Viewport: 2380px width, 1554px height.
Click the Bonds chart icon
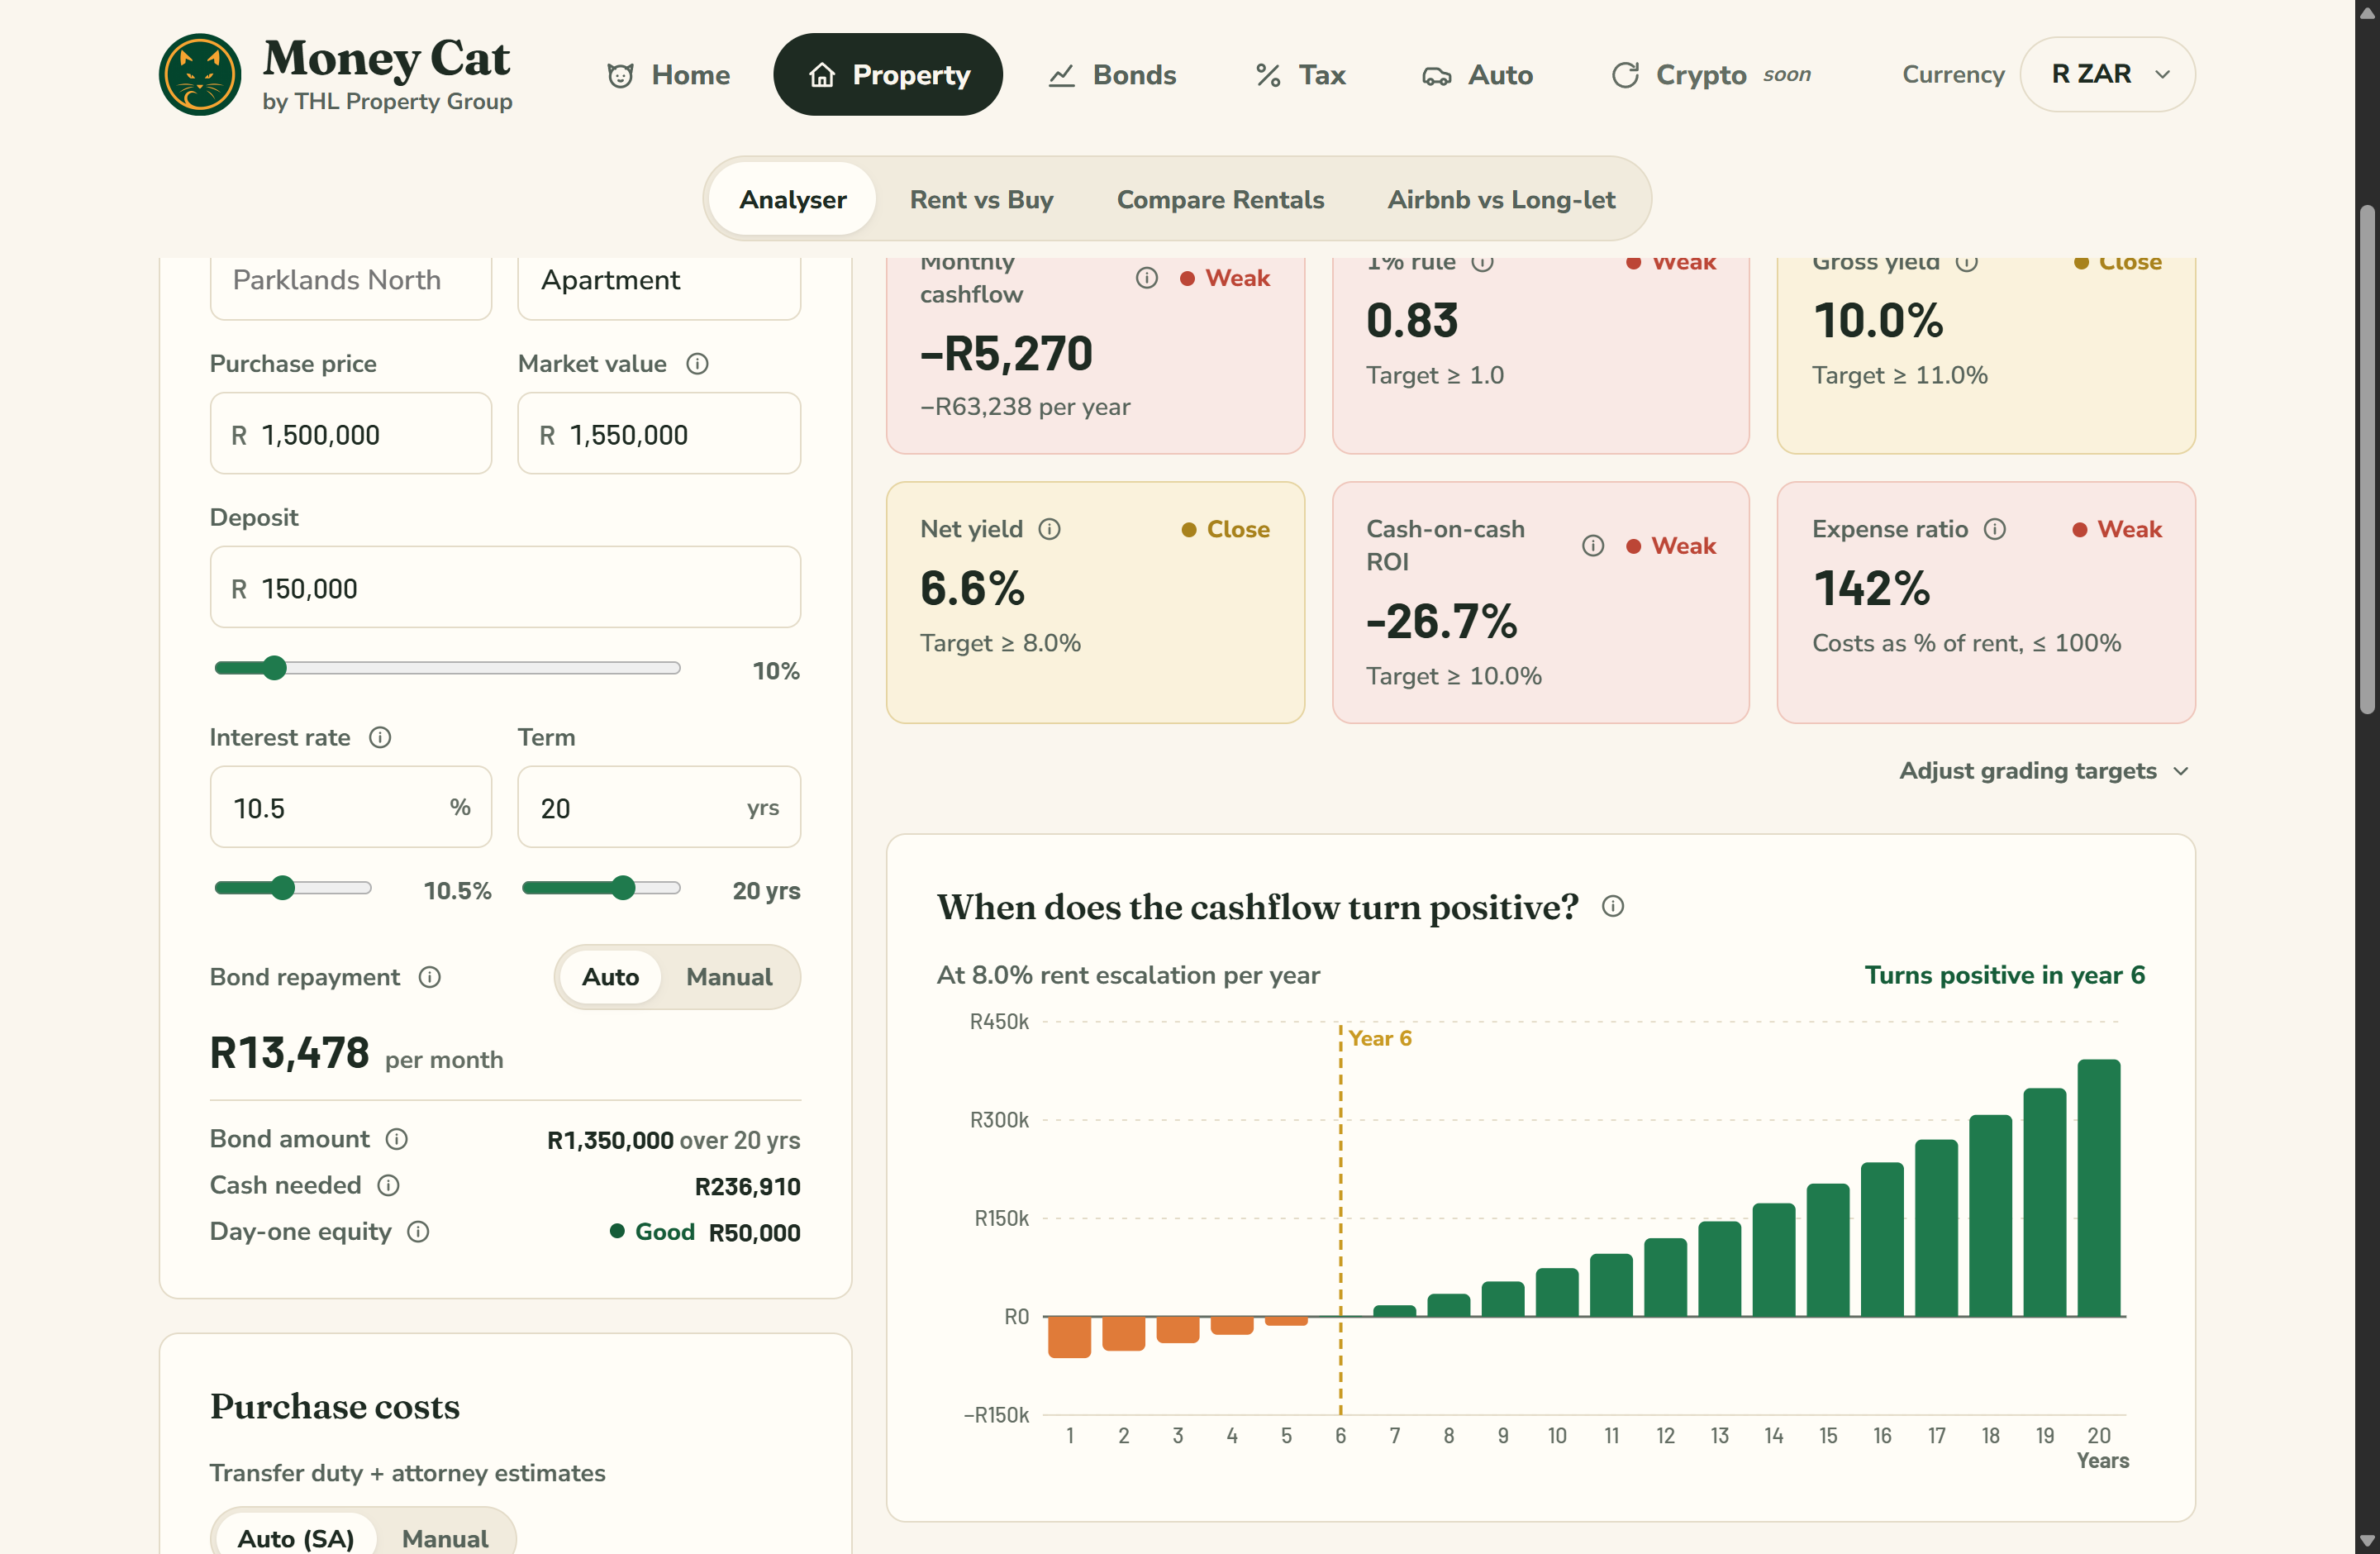click(x=1061, y=75)
